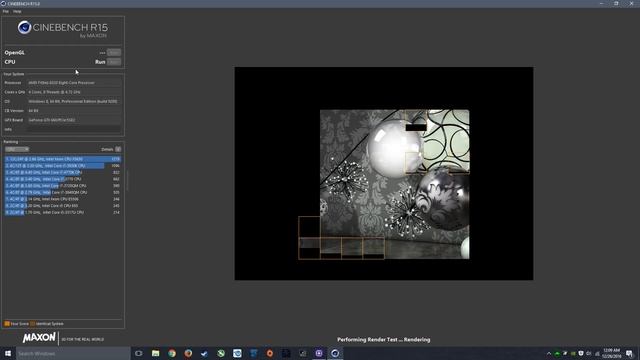The width and height of the screenshot is (640, 360).
Task: Open the File menu
Action: tap(6, 11)
